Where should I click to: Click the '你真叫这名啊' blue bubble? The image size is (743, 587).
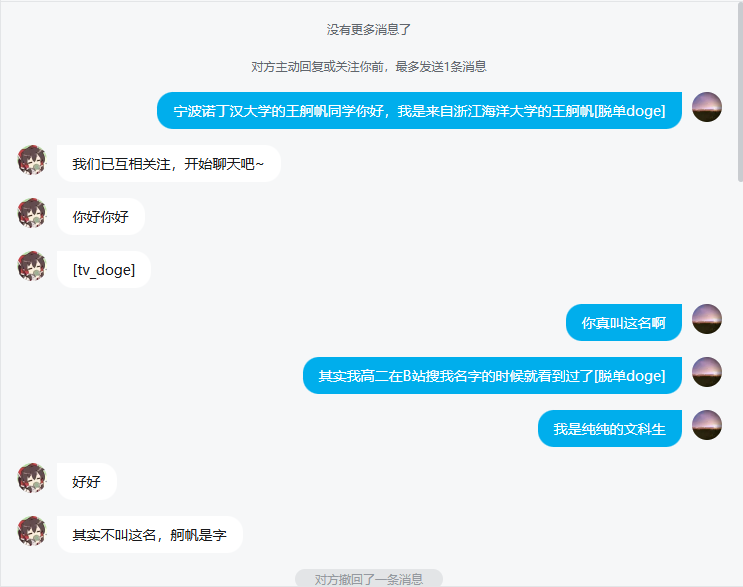[624, 322]
